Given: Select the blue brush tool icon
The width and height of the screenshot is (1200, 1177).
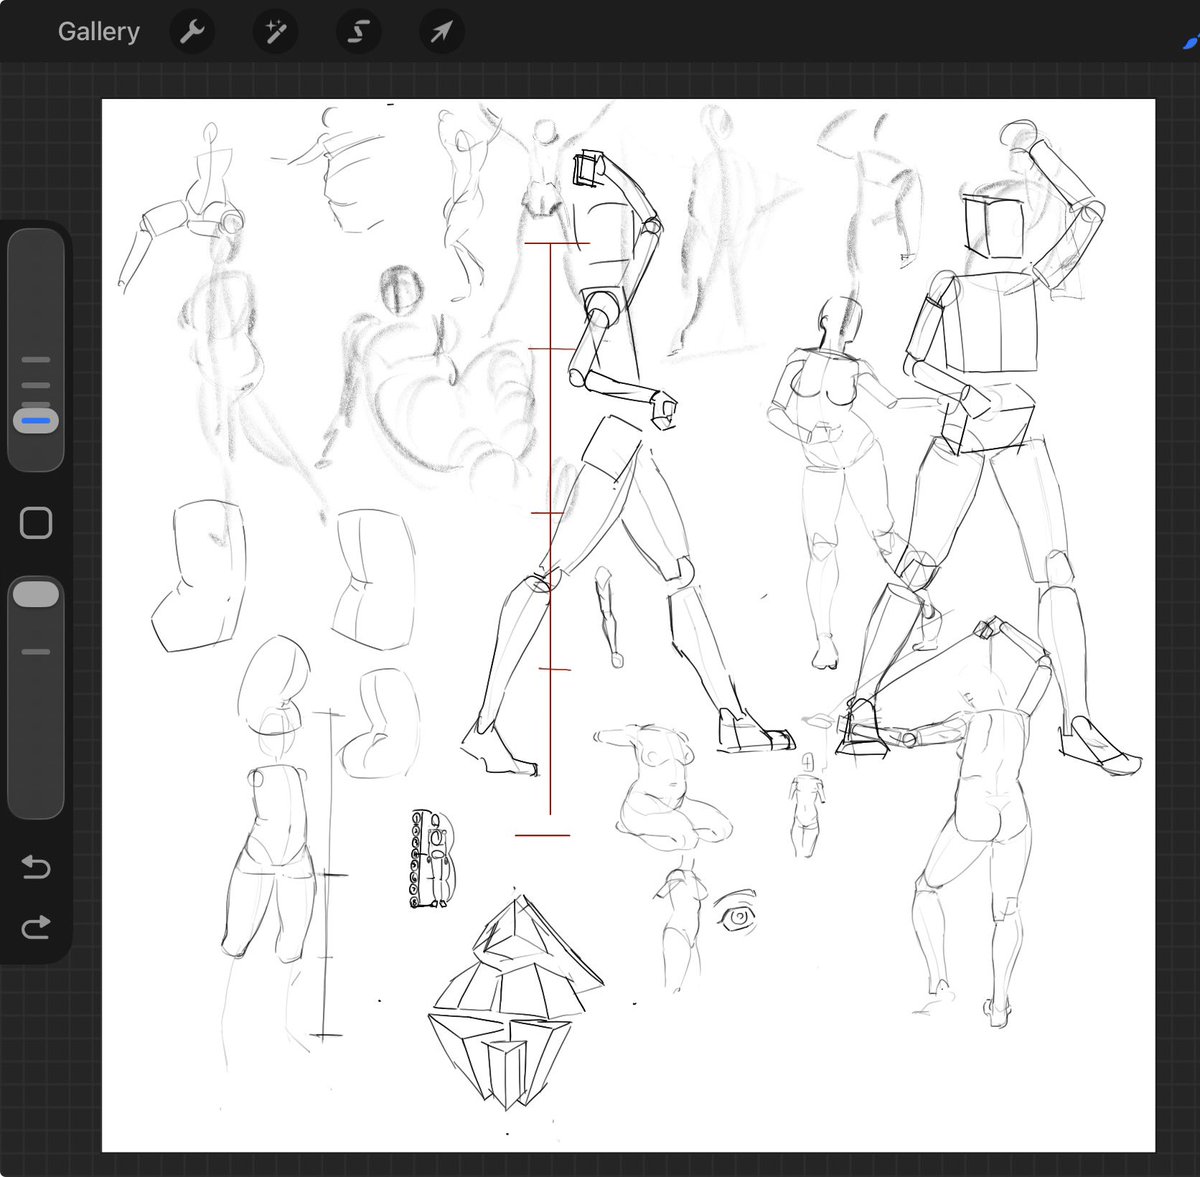Looking at the screenshot, I should 1190,40.
